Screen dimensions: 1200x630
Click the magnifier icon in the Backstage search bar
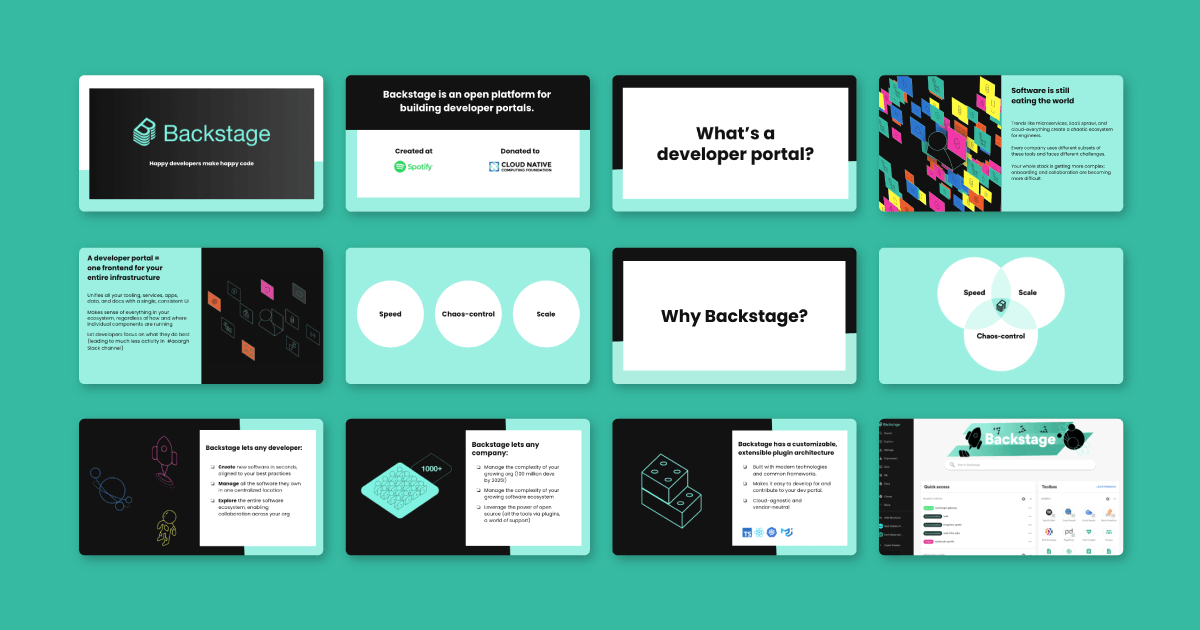point(952,465)
